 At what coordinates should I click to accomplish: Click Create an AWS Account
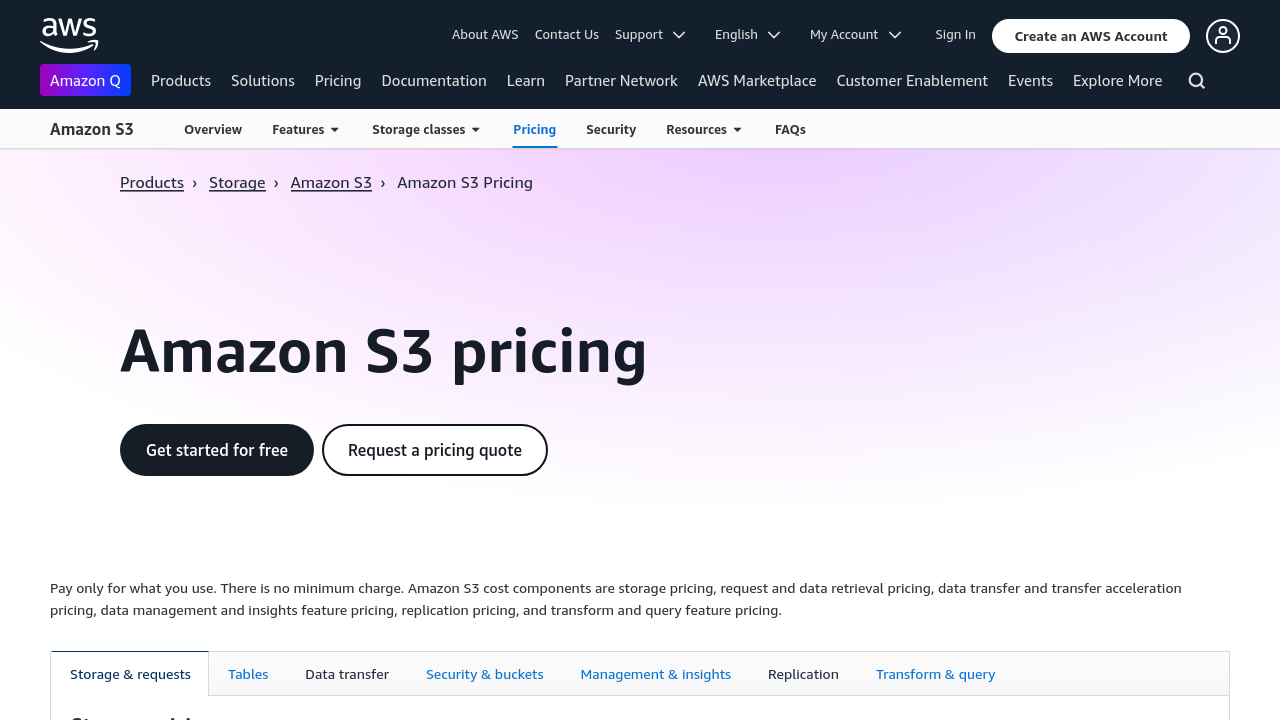pyautogui.click(x=1091, y=36)
